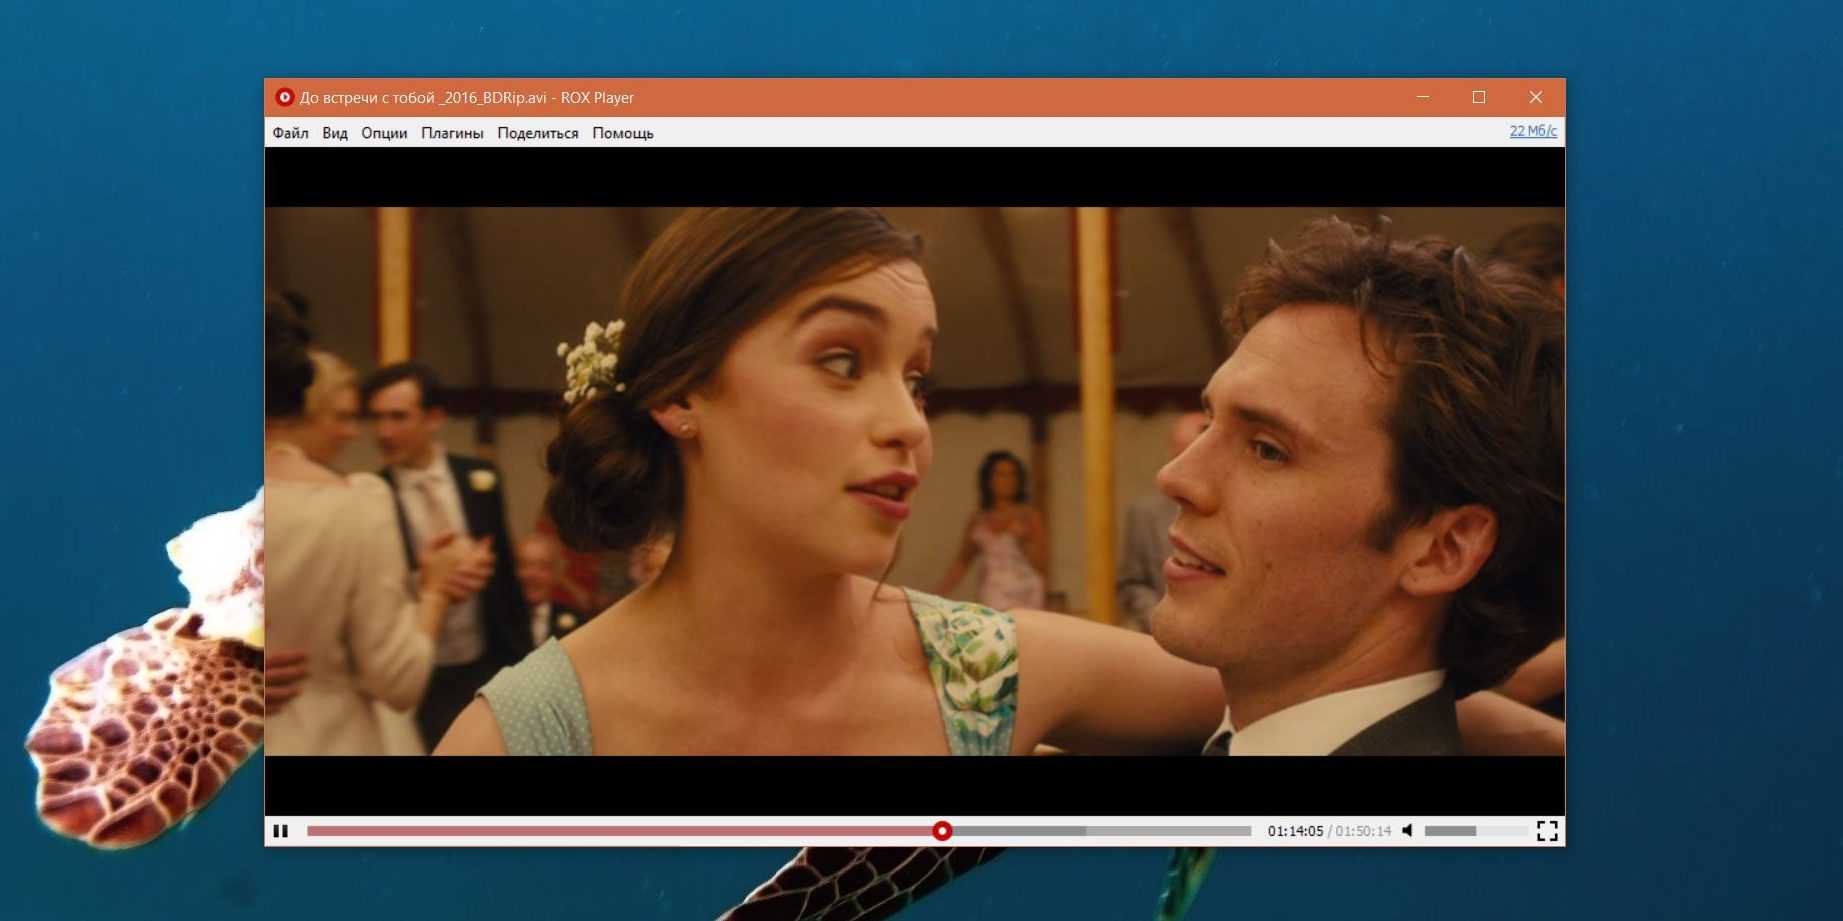Click the total duration 01:50:14

point(1364,831)
